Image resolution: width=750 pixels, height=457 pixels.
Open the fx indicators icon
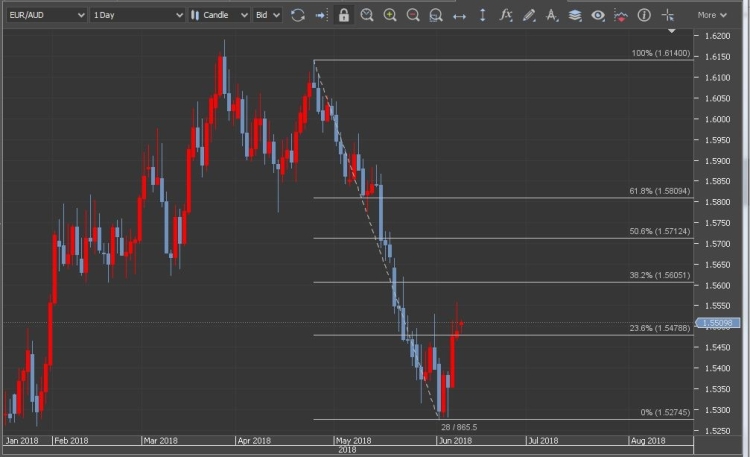click(506, 15)
